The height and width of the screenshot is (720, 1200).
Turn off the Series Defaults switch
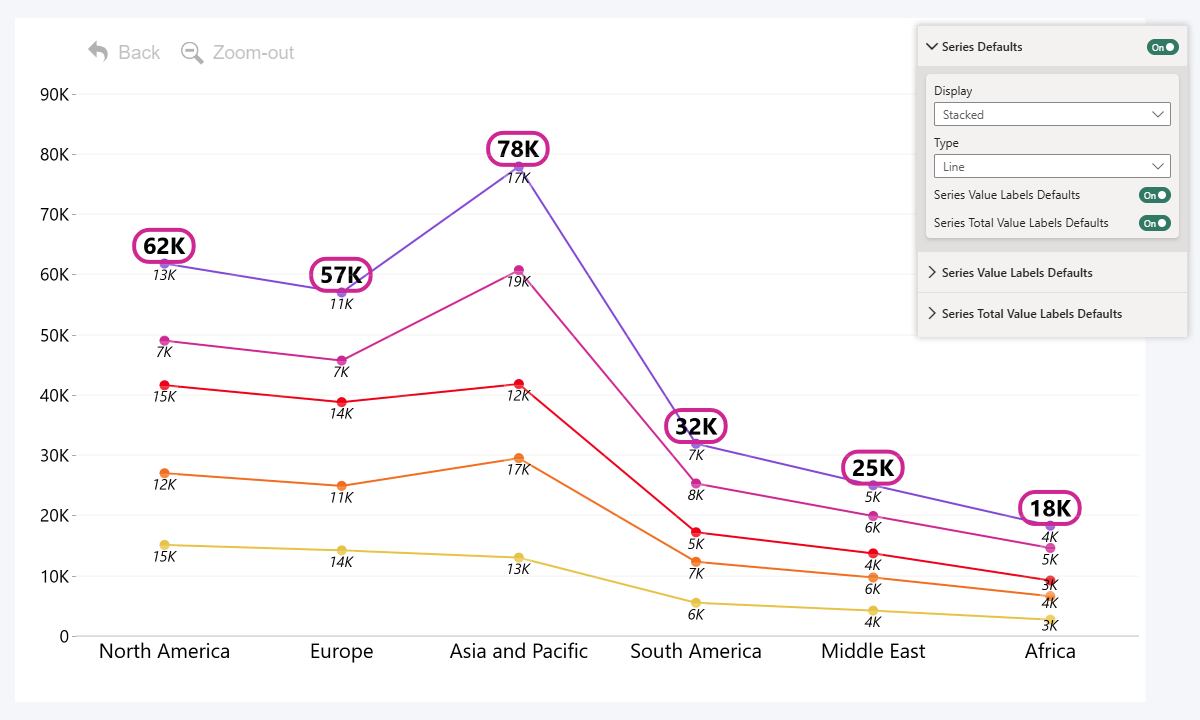point(1162,46)
